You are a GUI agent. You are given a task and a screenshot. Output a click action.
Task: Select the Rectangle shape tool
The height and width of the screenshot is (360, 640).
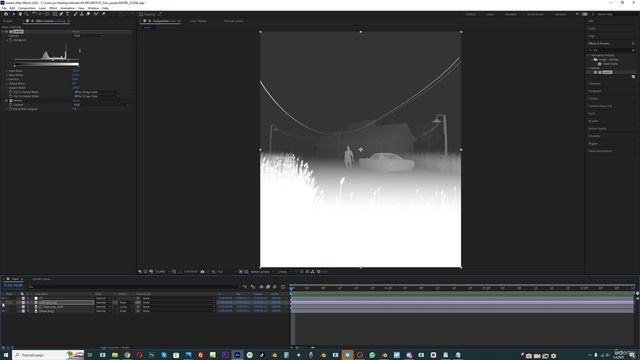pos(55,14)
